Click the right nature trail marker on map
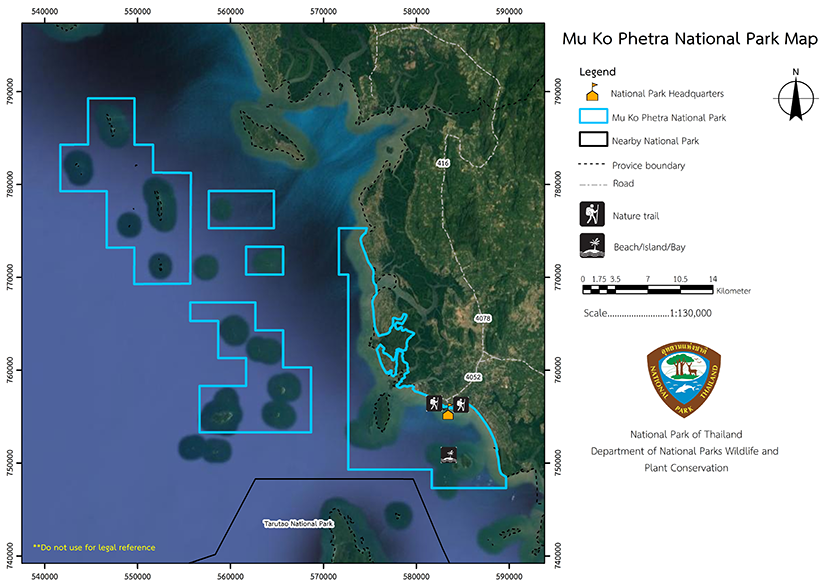 (x=460, y=404)
